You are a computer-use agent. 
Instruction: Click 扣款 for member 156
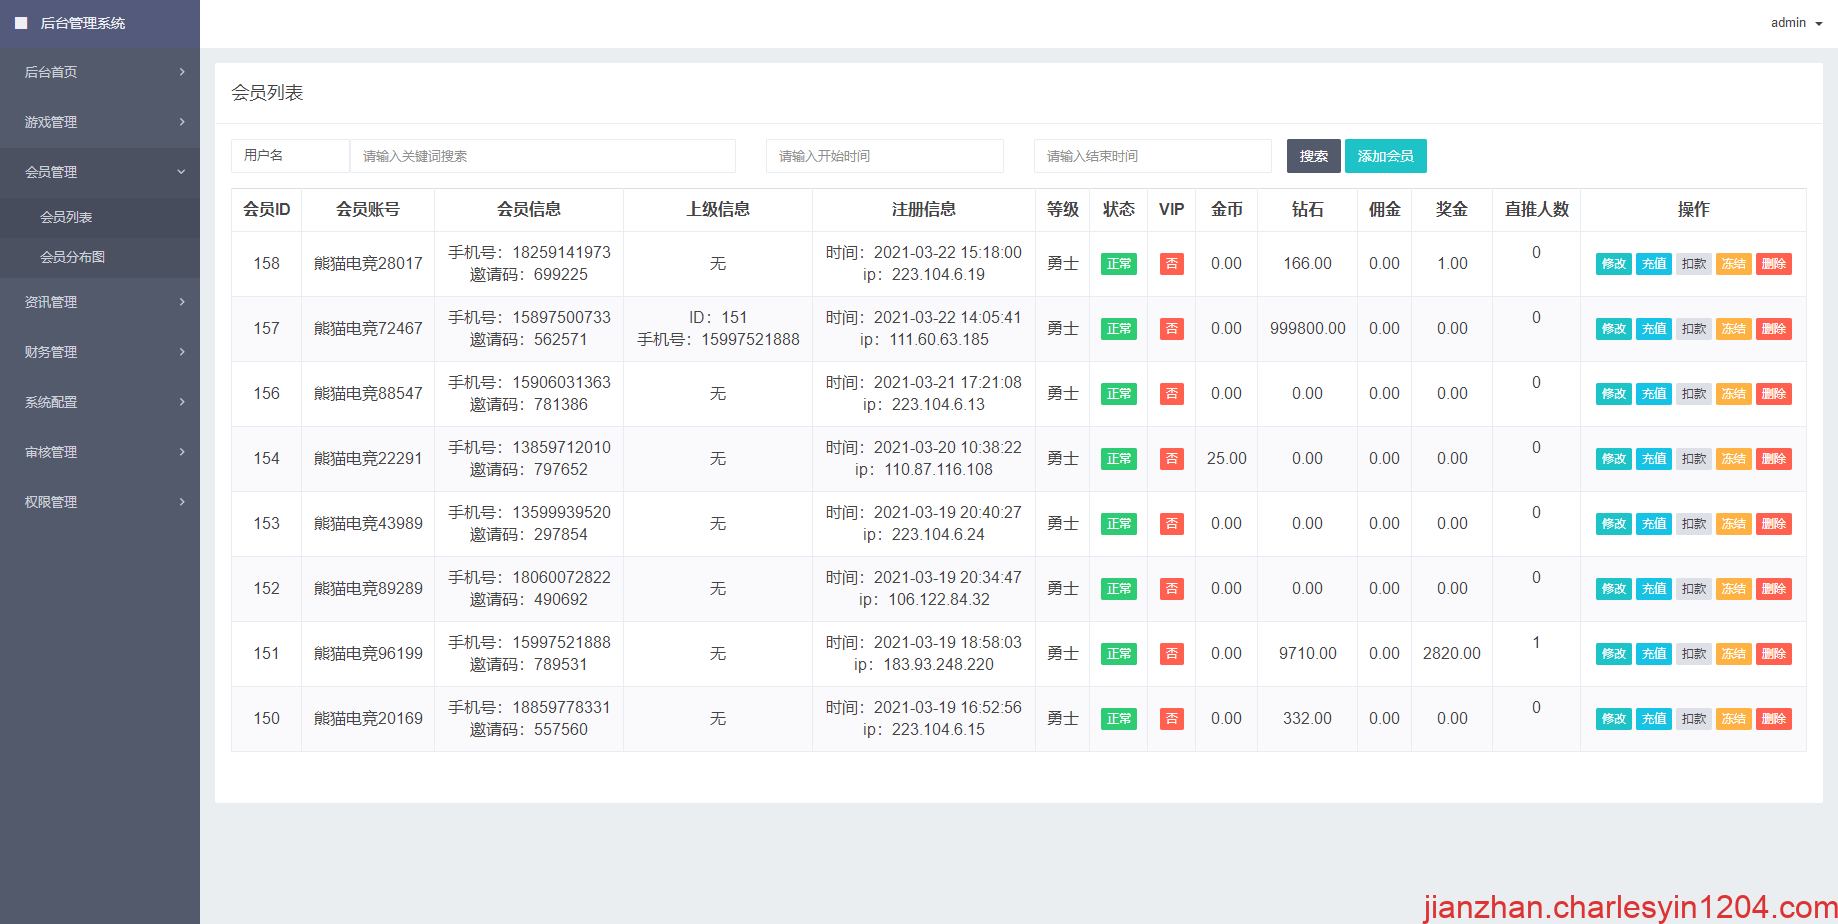[x=1693, y=394]
